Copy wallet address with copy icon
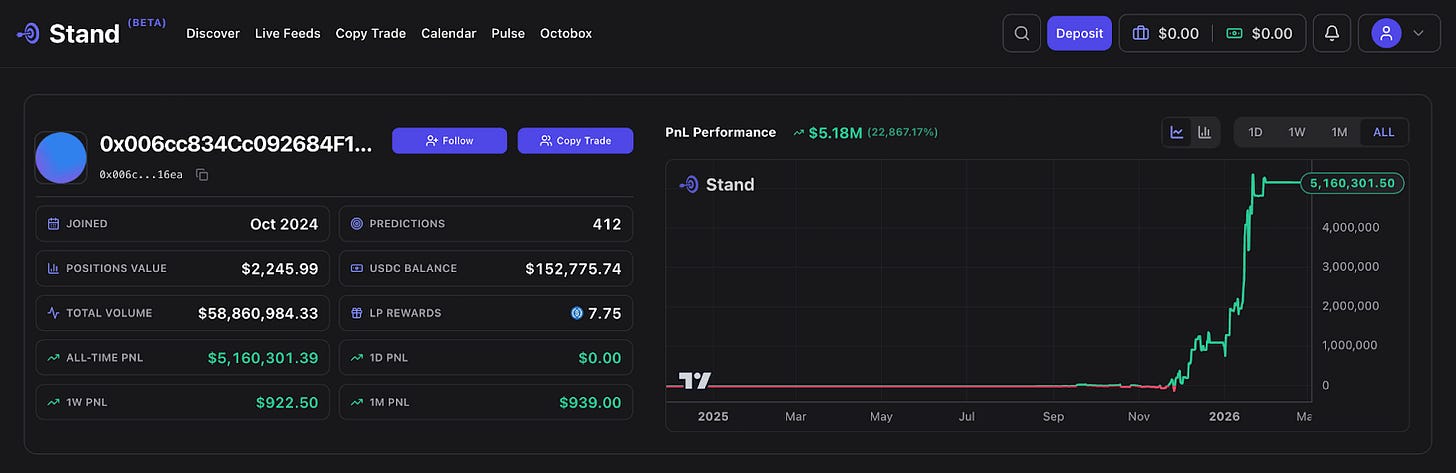1456x473 pixels. point(202,175)
